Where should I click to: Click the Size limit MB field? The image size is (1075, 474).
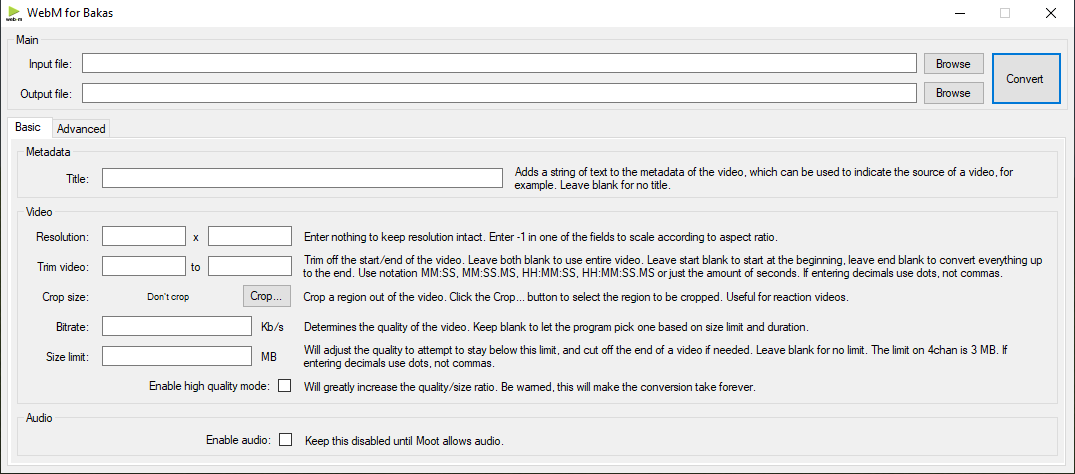(x=177, y=356)
